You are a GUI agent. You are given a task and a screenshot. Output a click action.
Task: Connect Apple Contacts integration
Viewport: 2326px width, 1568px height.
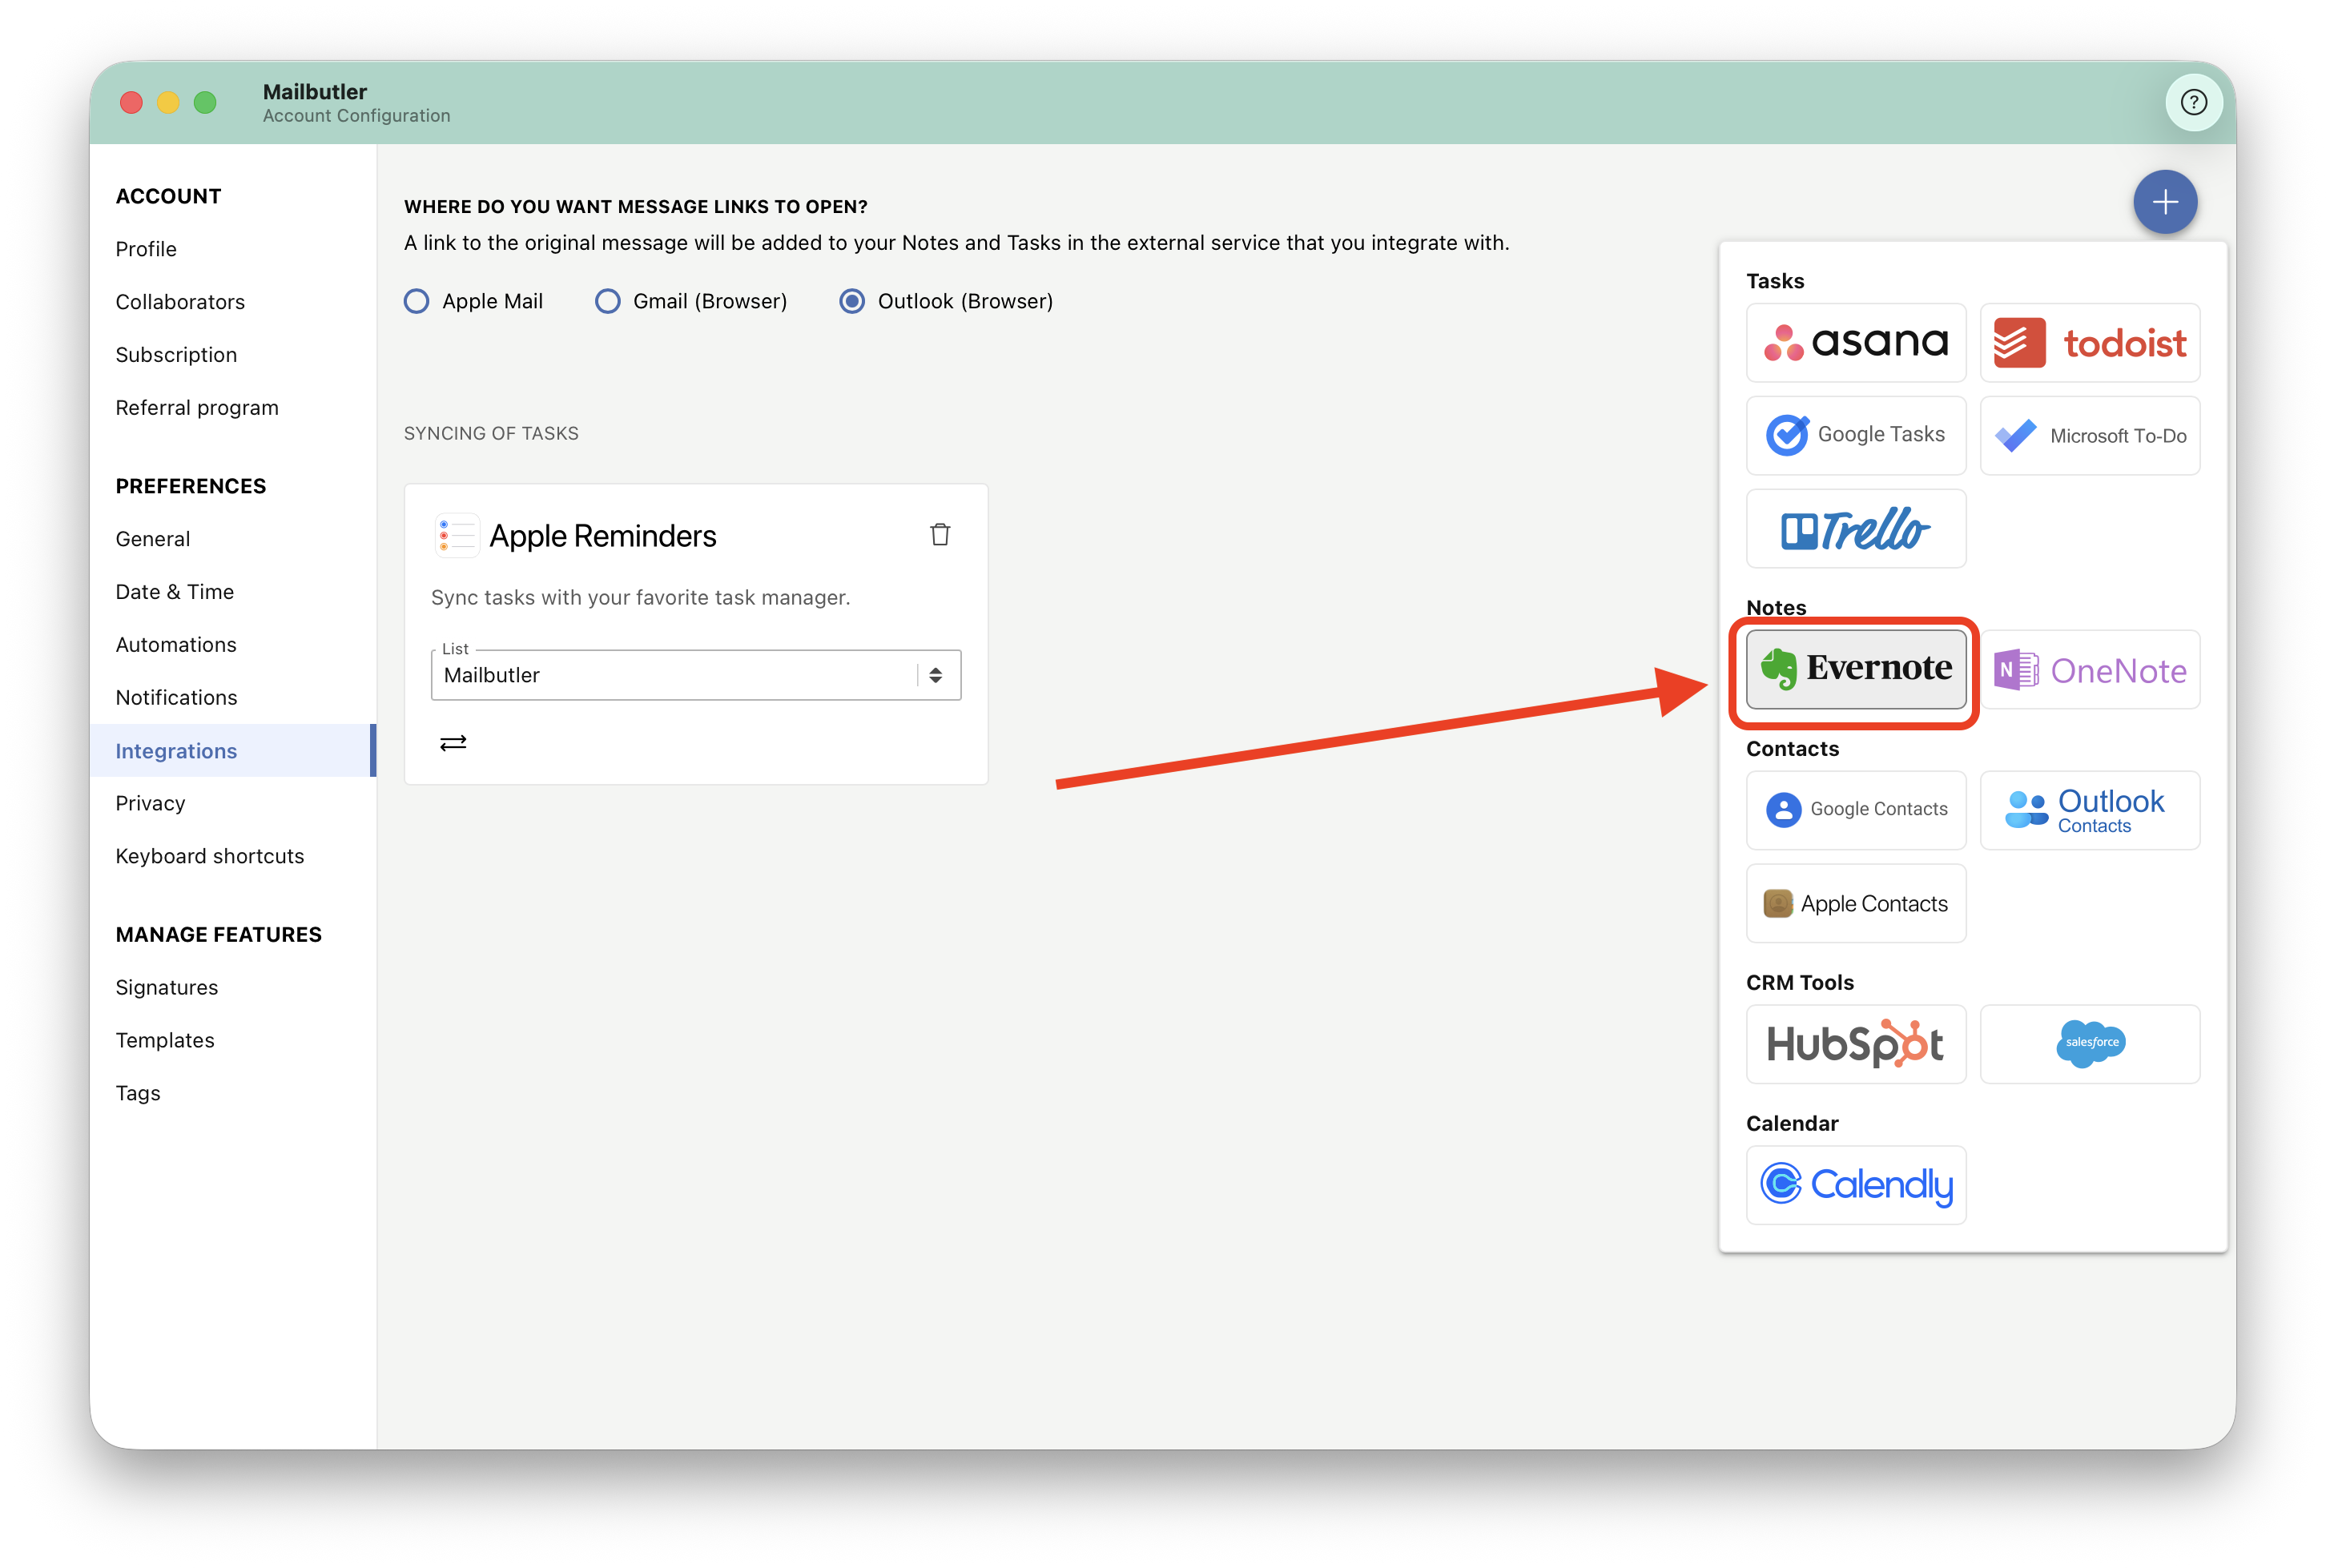click(x=1855, y=903)
